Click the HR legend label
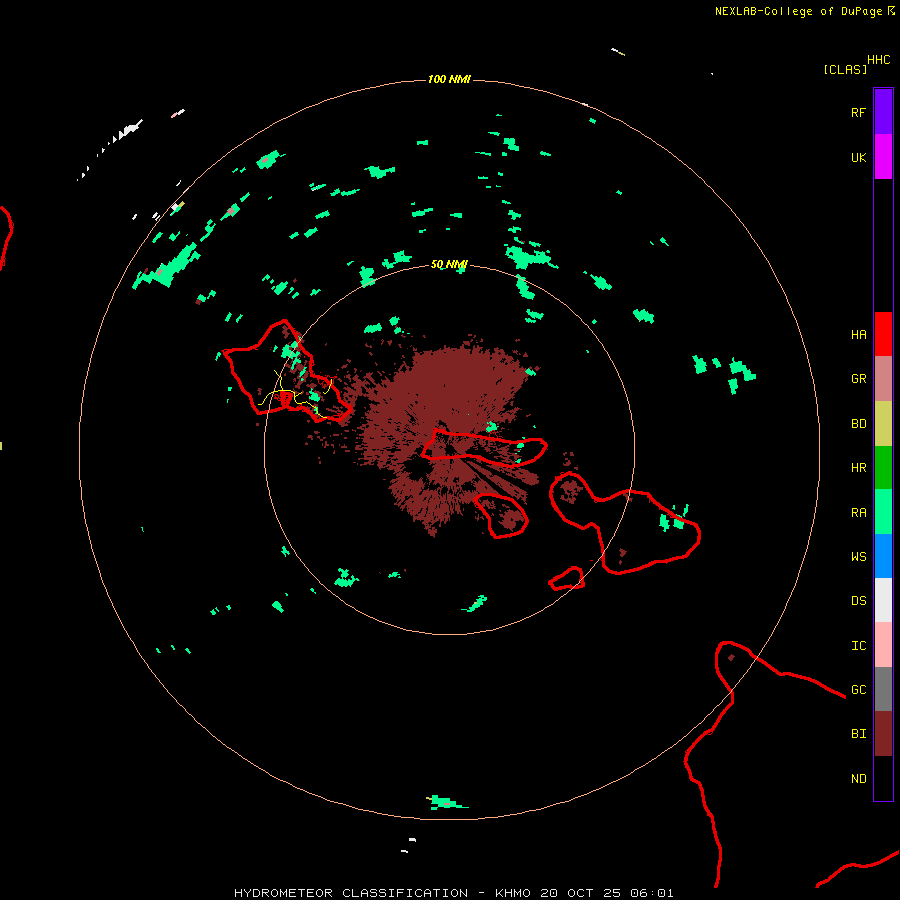 coord(858,468)
